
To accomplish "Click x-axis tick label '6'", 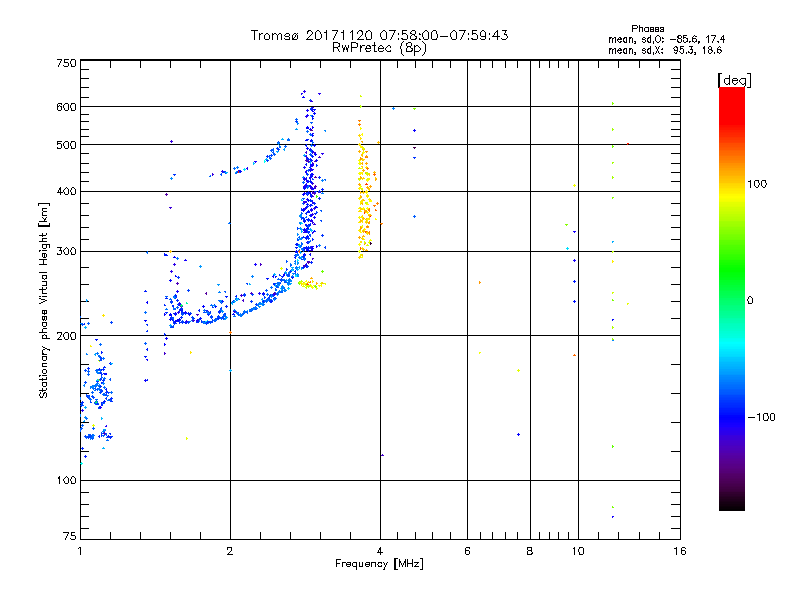I will [x=467, y=551].
